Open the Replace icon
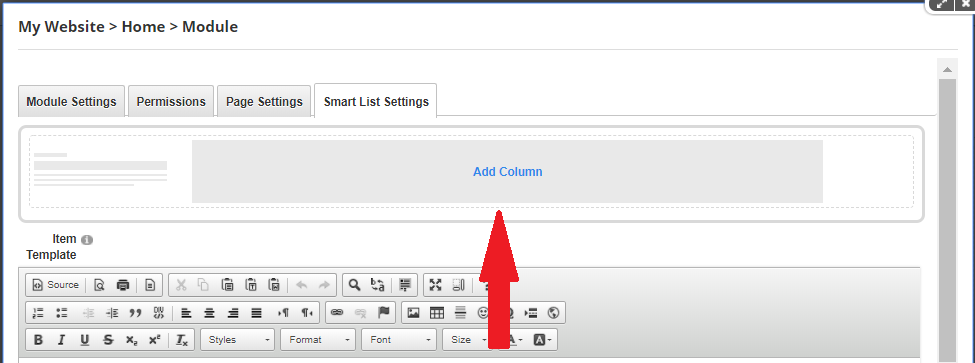 tap(377, 285)
